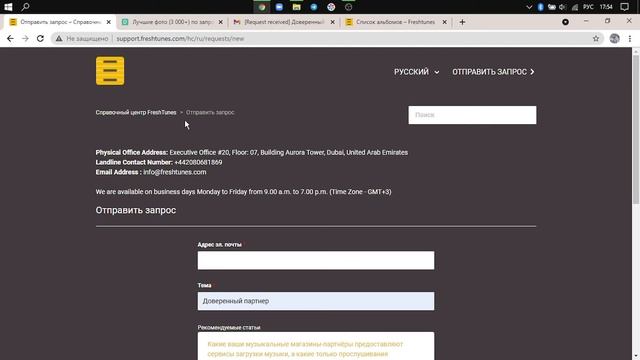Click the page vertical scrollbar
The image size is (640, 360).
[x=636, y=130]
